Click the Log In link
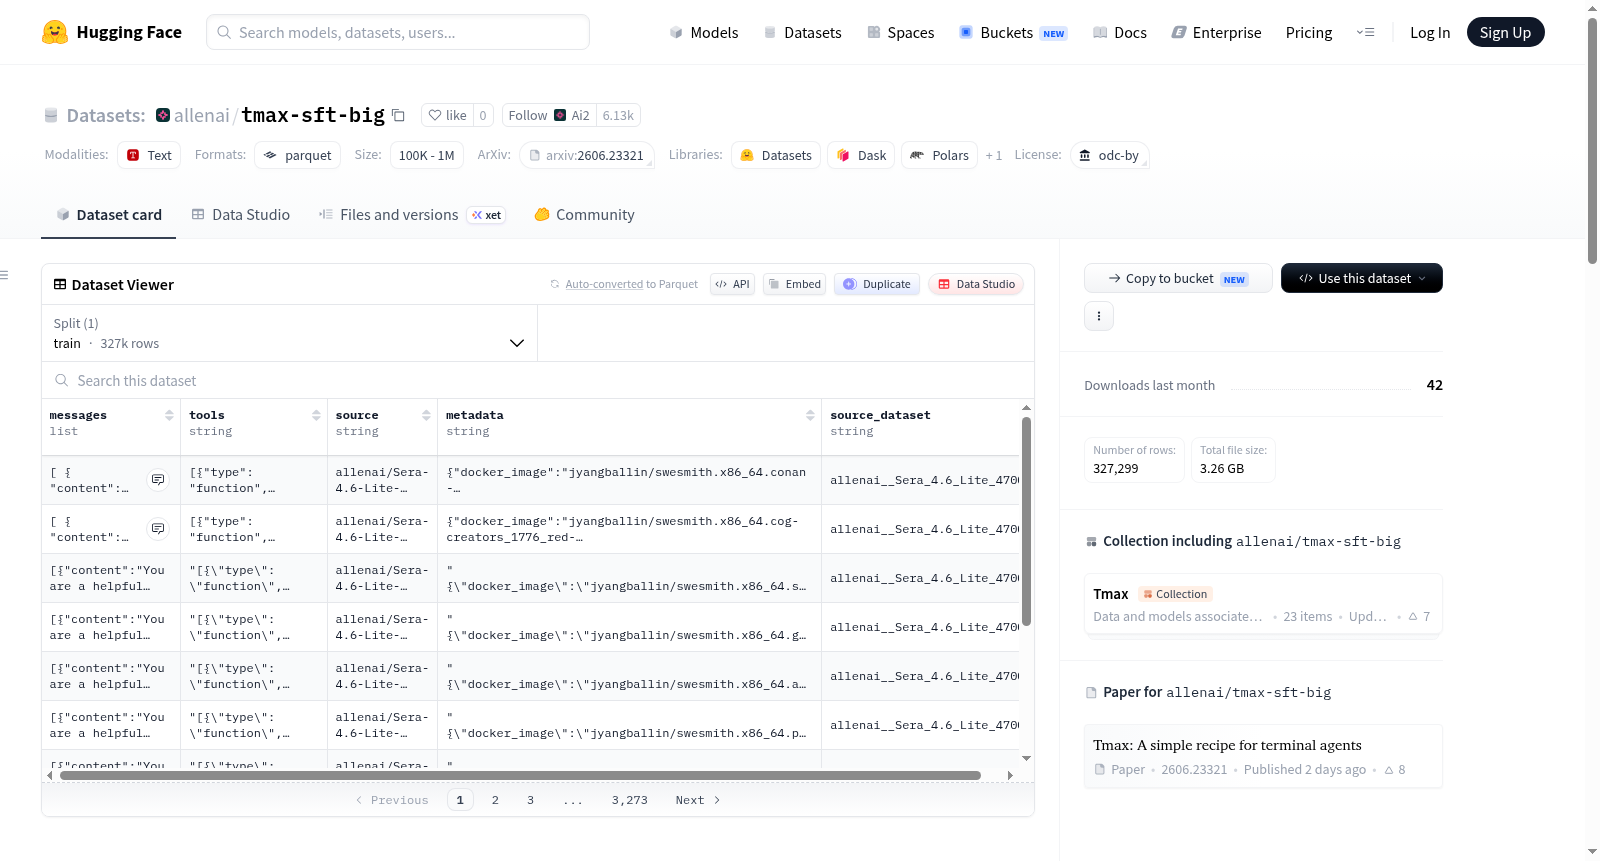This screenshot has height=861, width=1600. coord(1430,32)
